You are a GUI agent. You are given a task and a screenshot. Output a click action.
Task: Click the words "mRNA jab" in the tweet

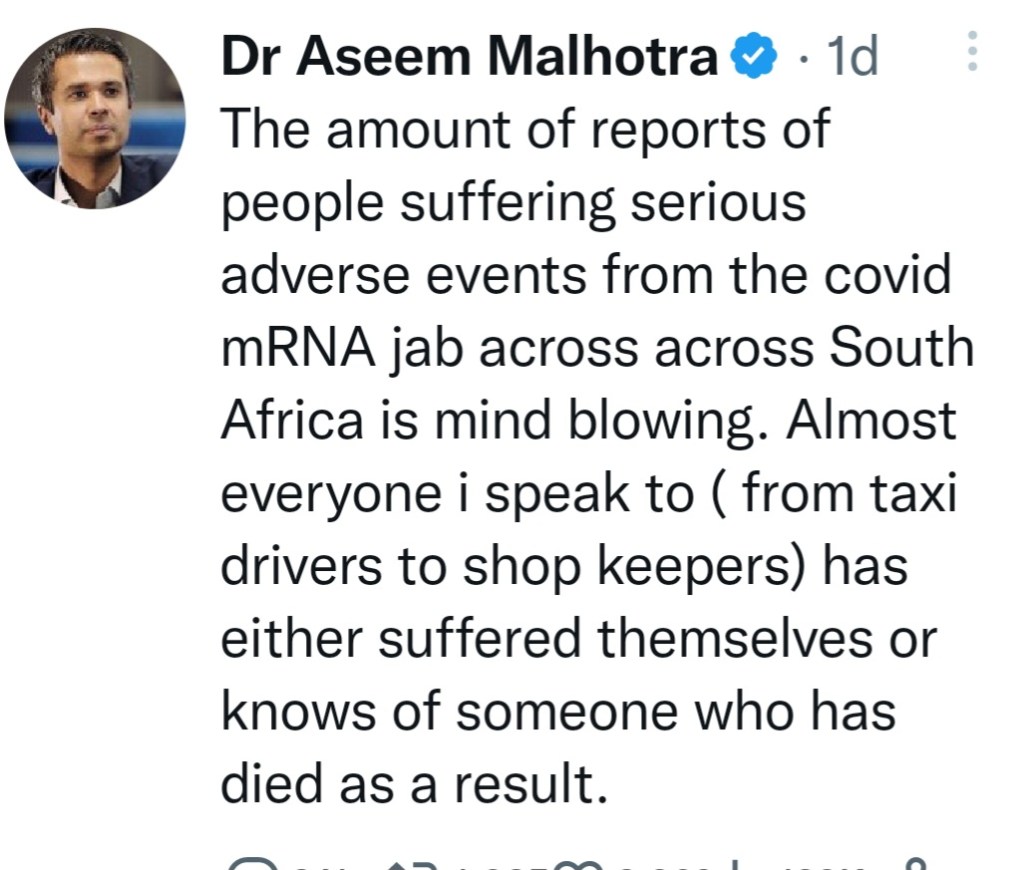click(x=338, y=349)
